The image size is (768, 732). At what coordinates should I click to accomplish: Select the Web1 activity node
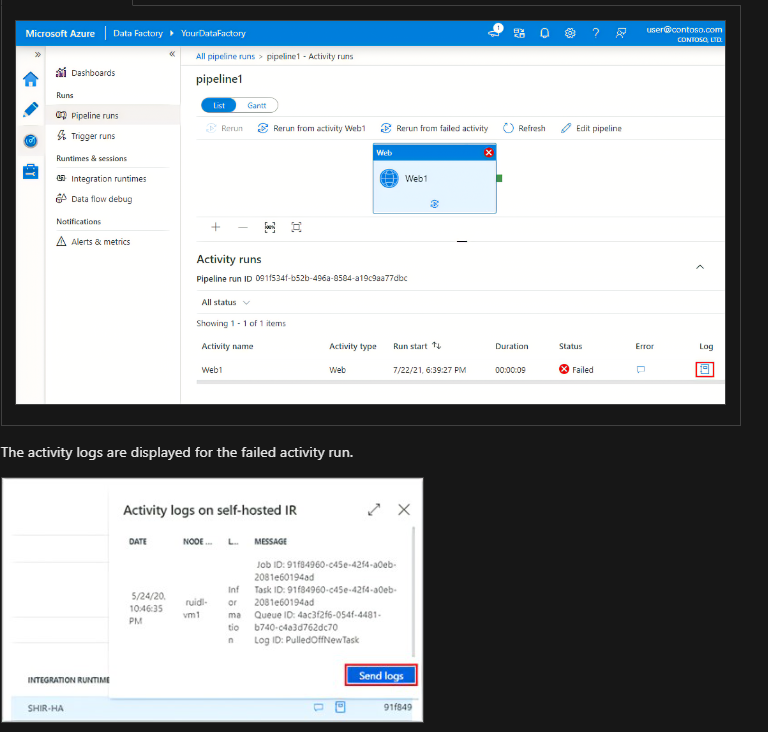click(x=434, y=178)
